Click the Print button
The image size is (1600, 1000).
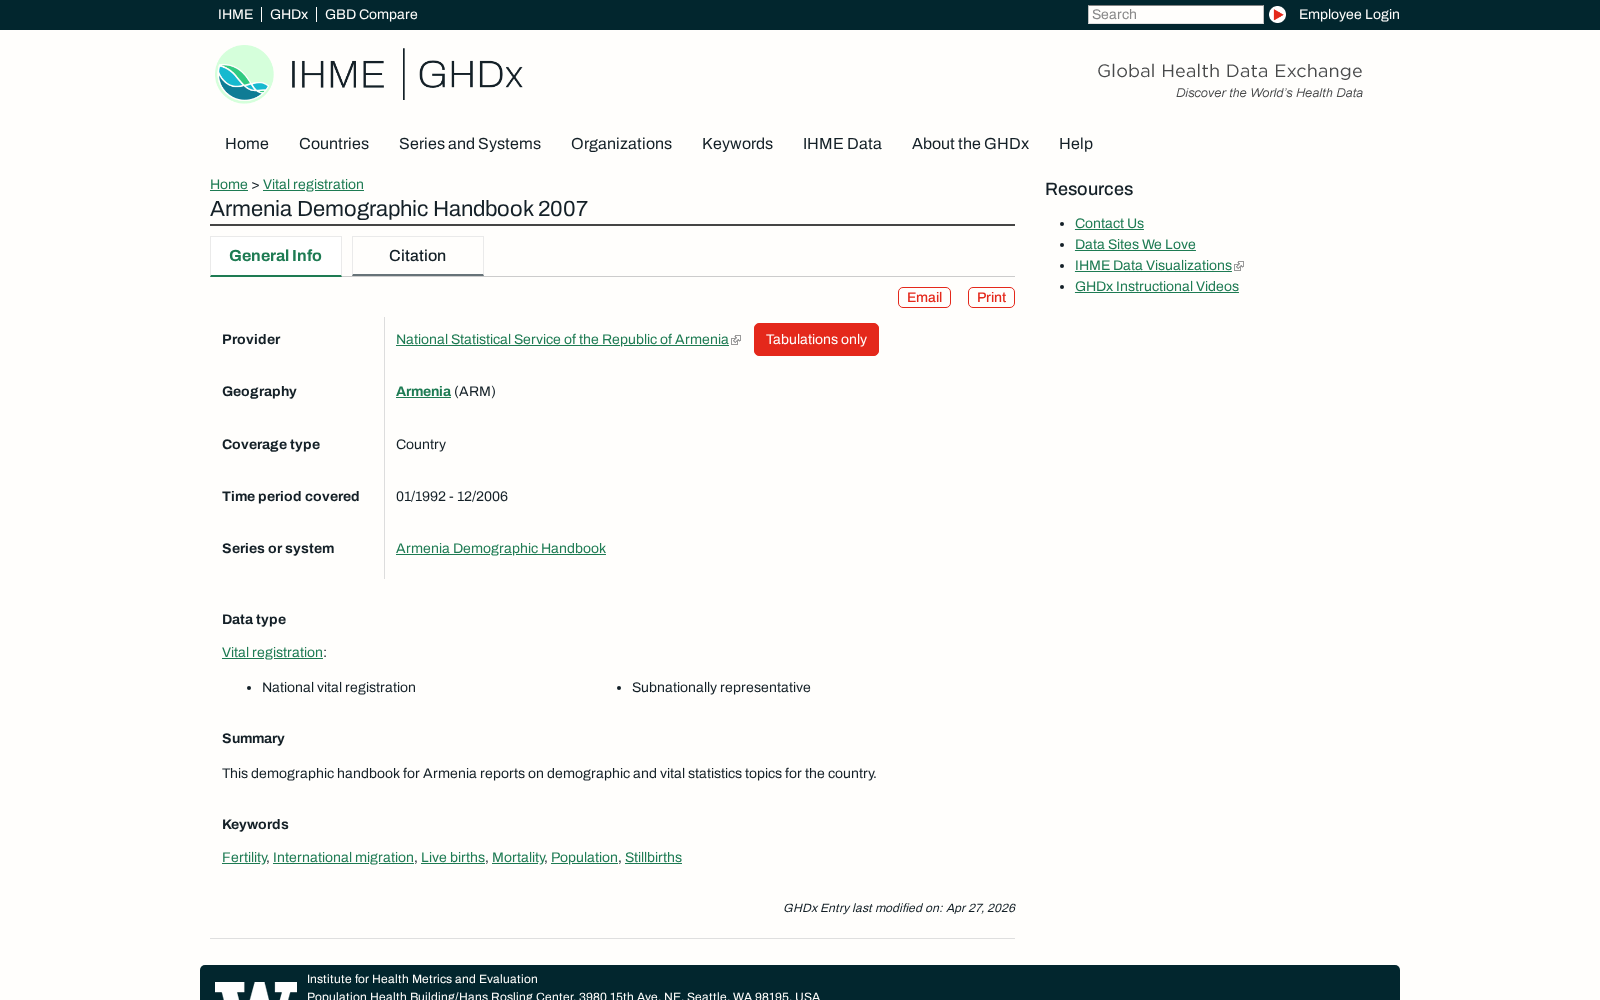pyautogui.click(x=991, y=297)
